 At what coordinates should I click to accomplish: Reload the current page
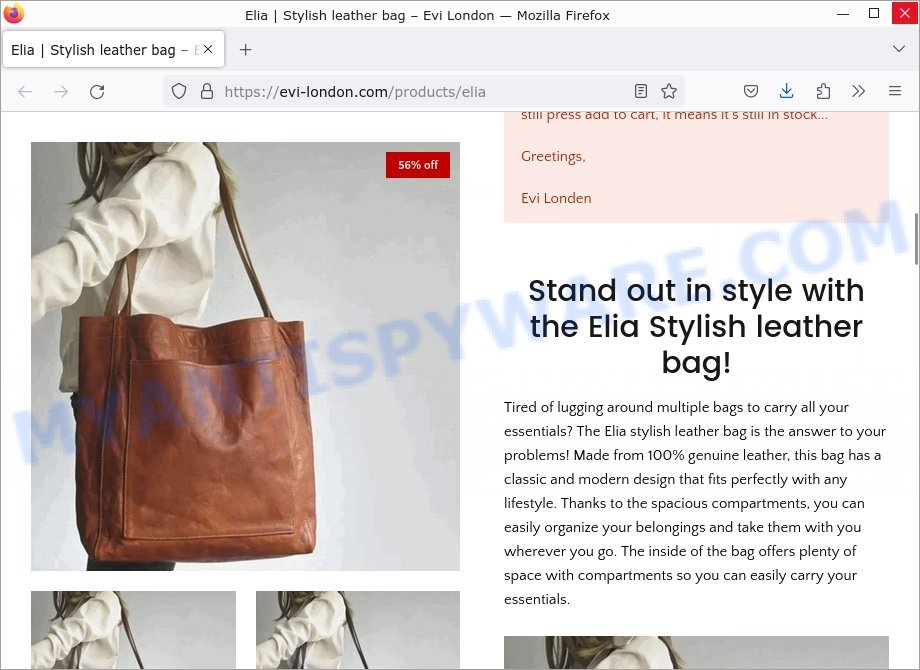click(x=97, y=92)
